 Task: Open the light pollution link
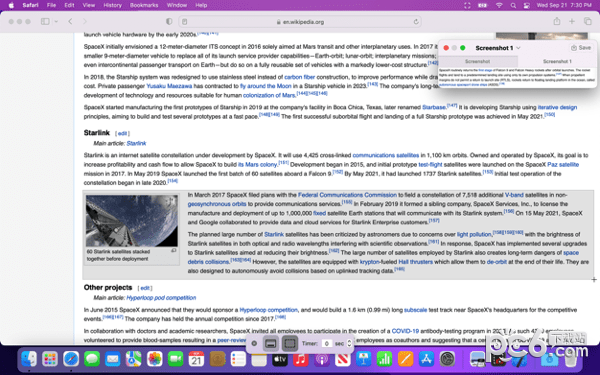474,234
